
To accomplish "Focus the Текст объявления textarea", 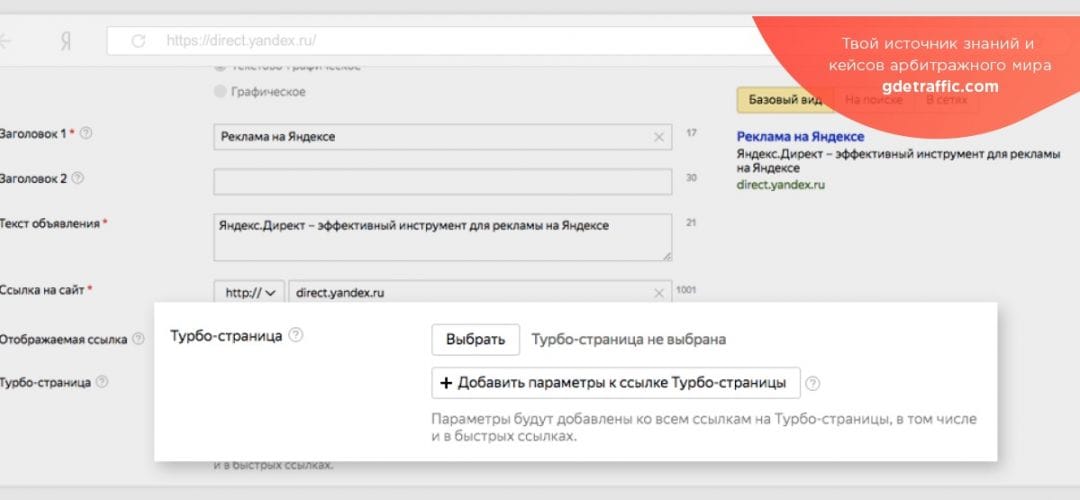I will click(x=443, y=238).
